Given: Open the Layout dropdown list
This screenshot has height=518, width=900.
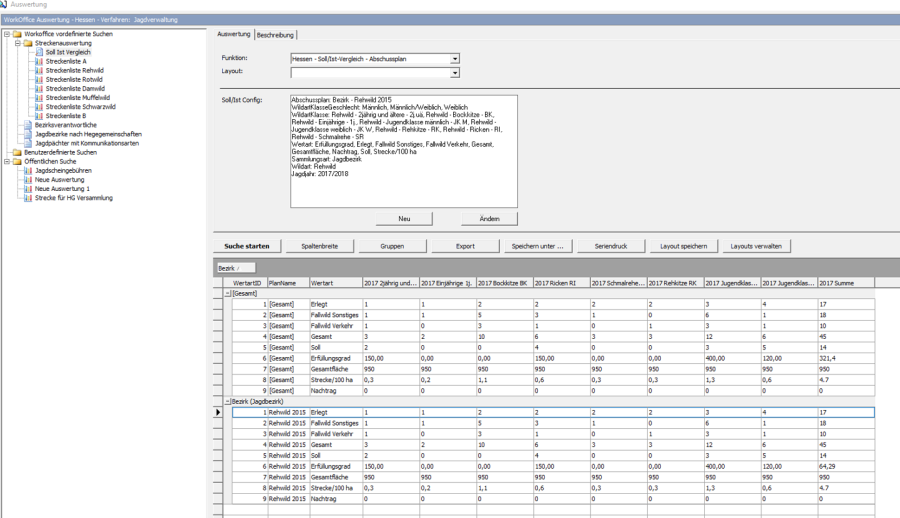Looking at the screenshot, I should click(x=455, y=72).
